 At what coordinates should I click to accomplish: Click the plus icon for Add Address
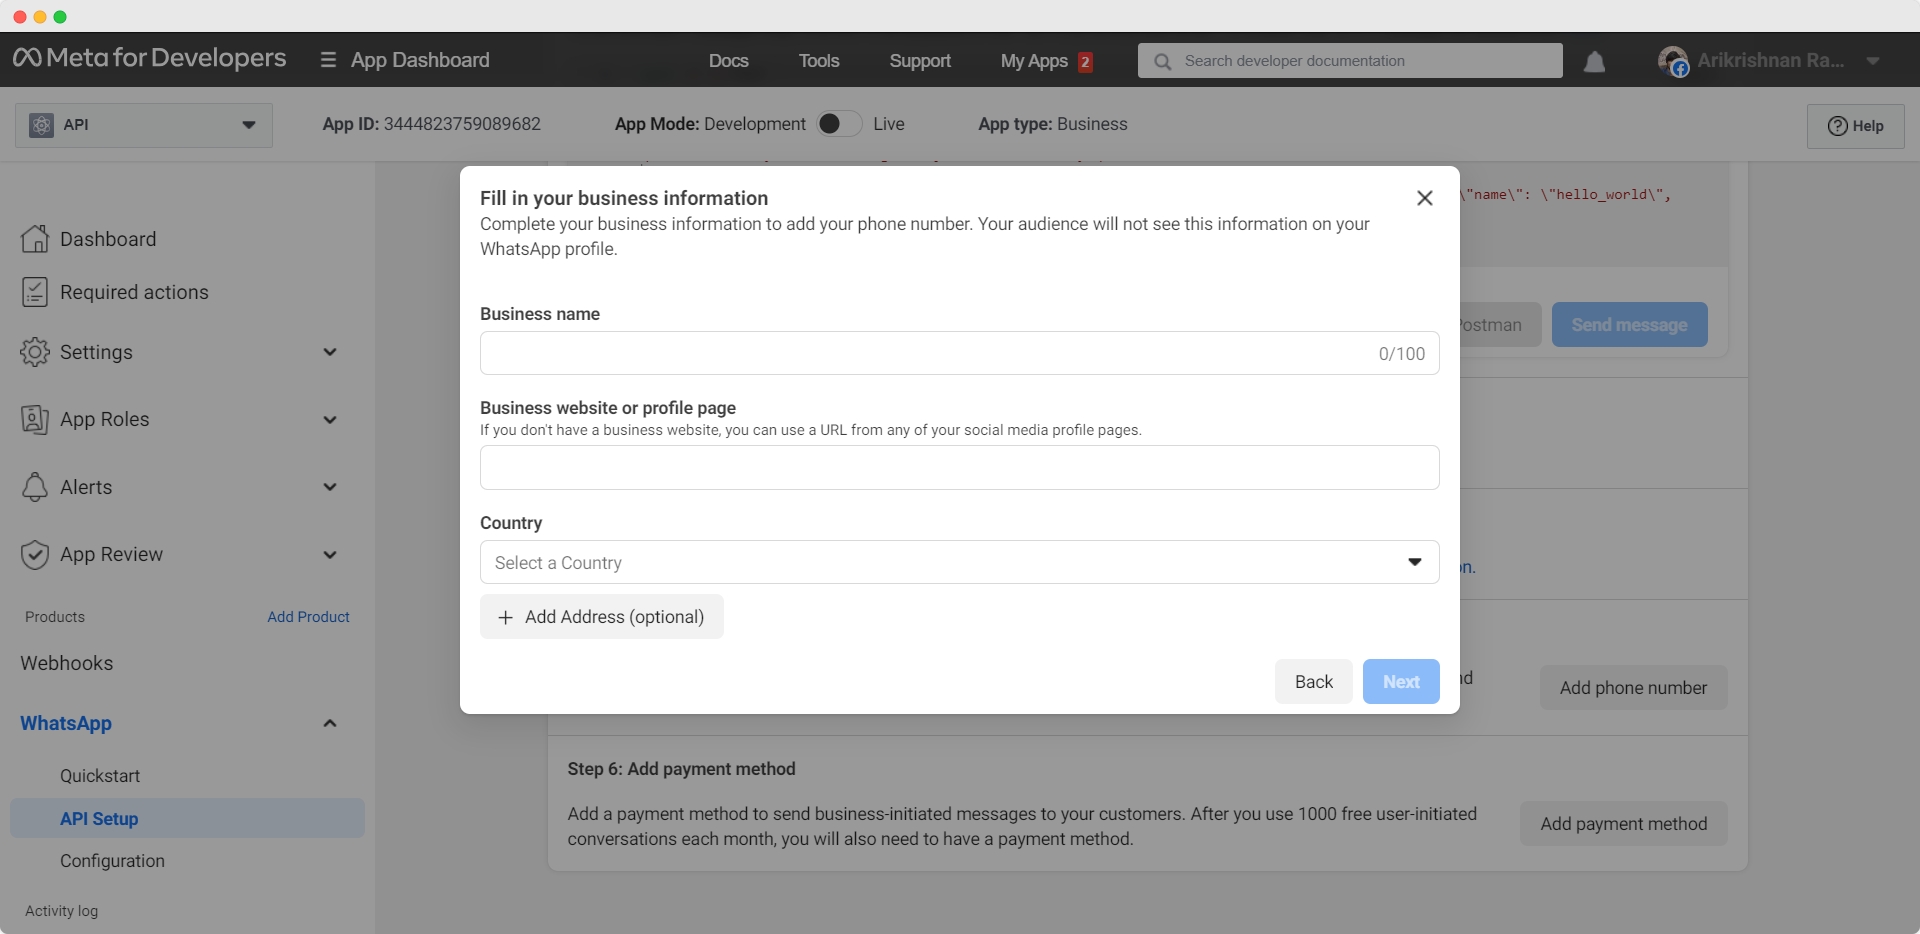tap(505, 618)
